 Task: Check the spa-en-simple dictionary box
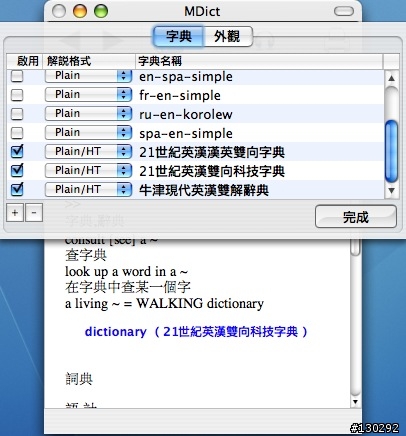(17, 133)
